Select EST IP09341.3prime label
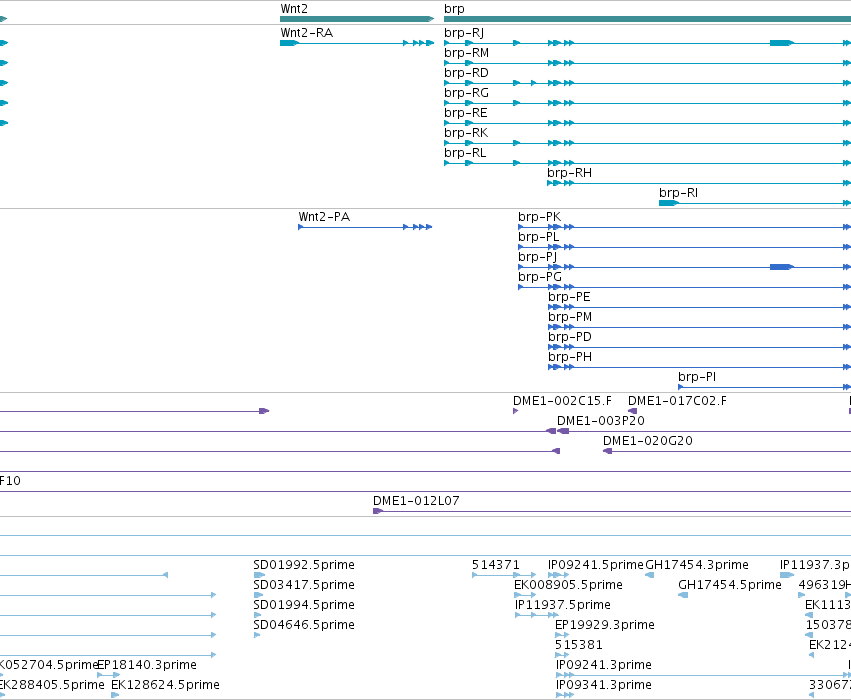The width and height of the screenshot is (851, 700). [604, 685]
